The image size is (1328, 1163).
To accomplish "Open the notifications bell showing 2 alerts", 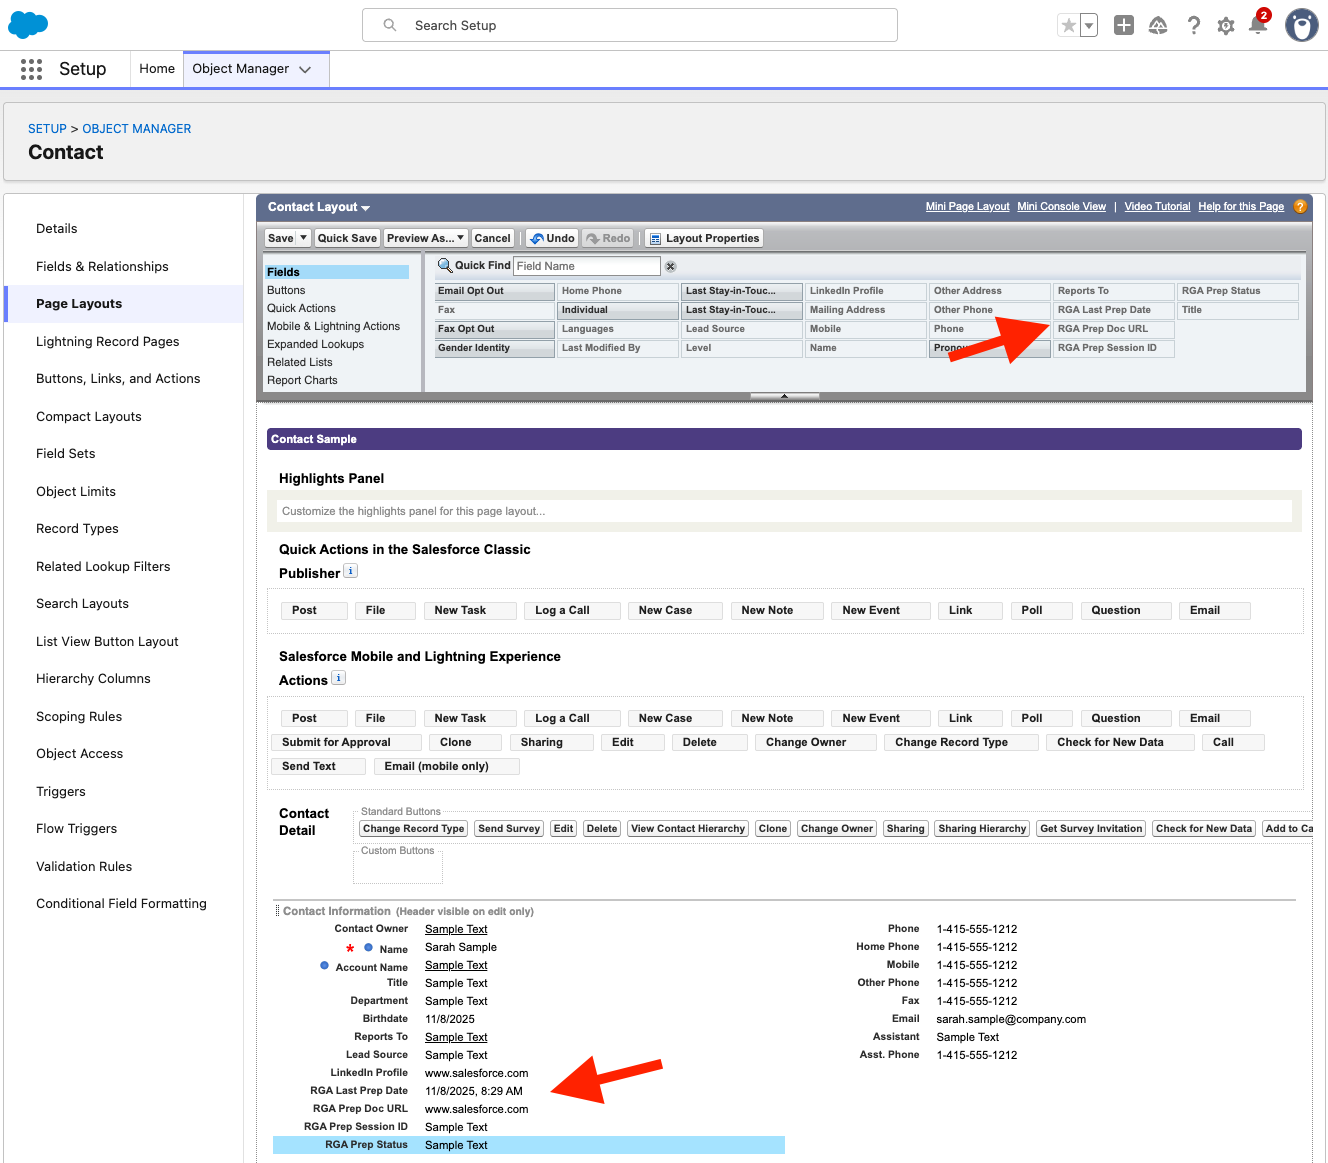I will 1258,25.
